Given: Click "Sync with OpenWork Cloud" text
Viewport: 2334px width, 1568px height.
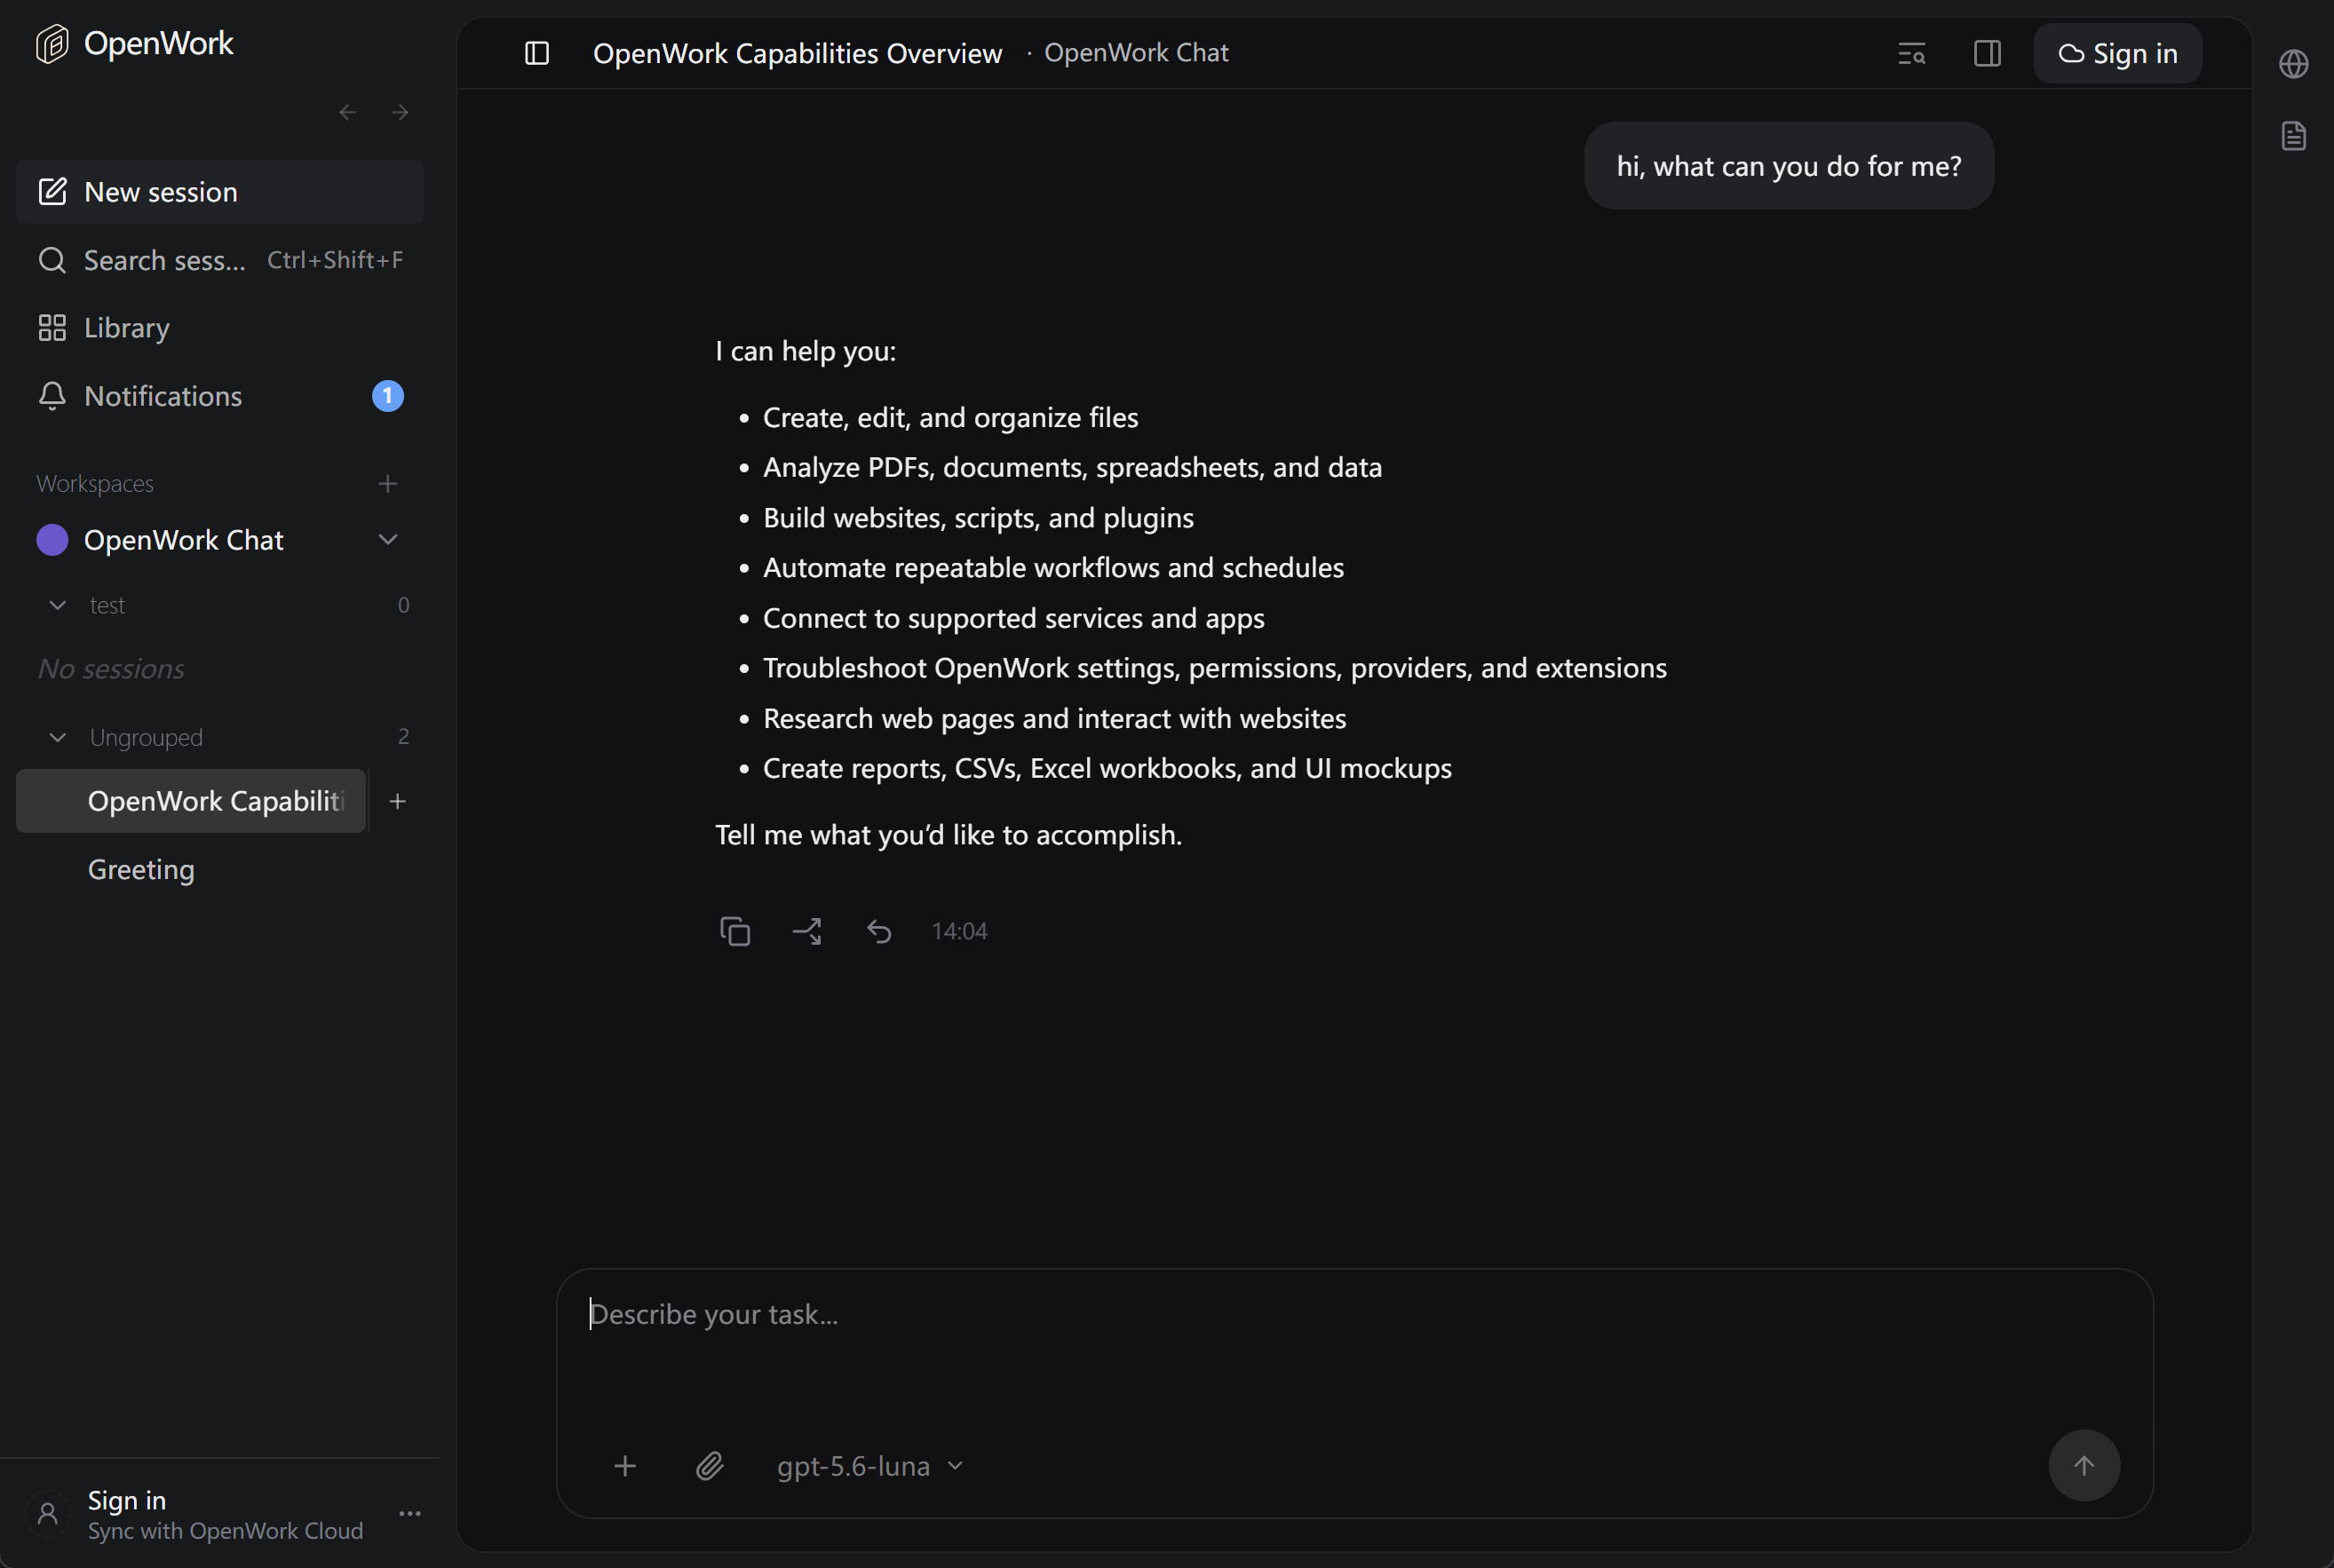Looking at the screenshot, I should click(x=225, y=1531).
